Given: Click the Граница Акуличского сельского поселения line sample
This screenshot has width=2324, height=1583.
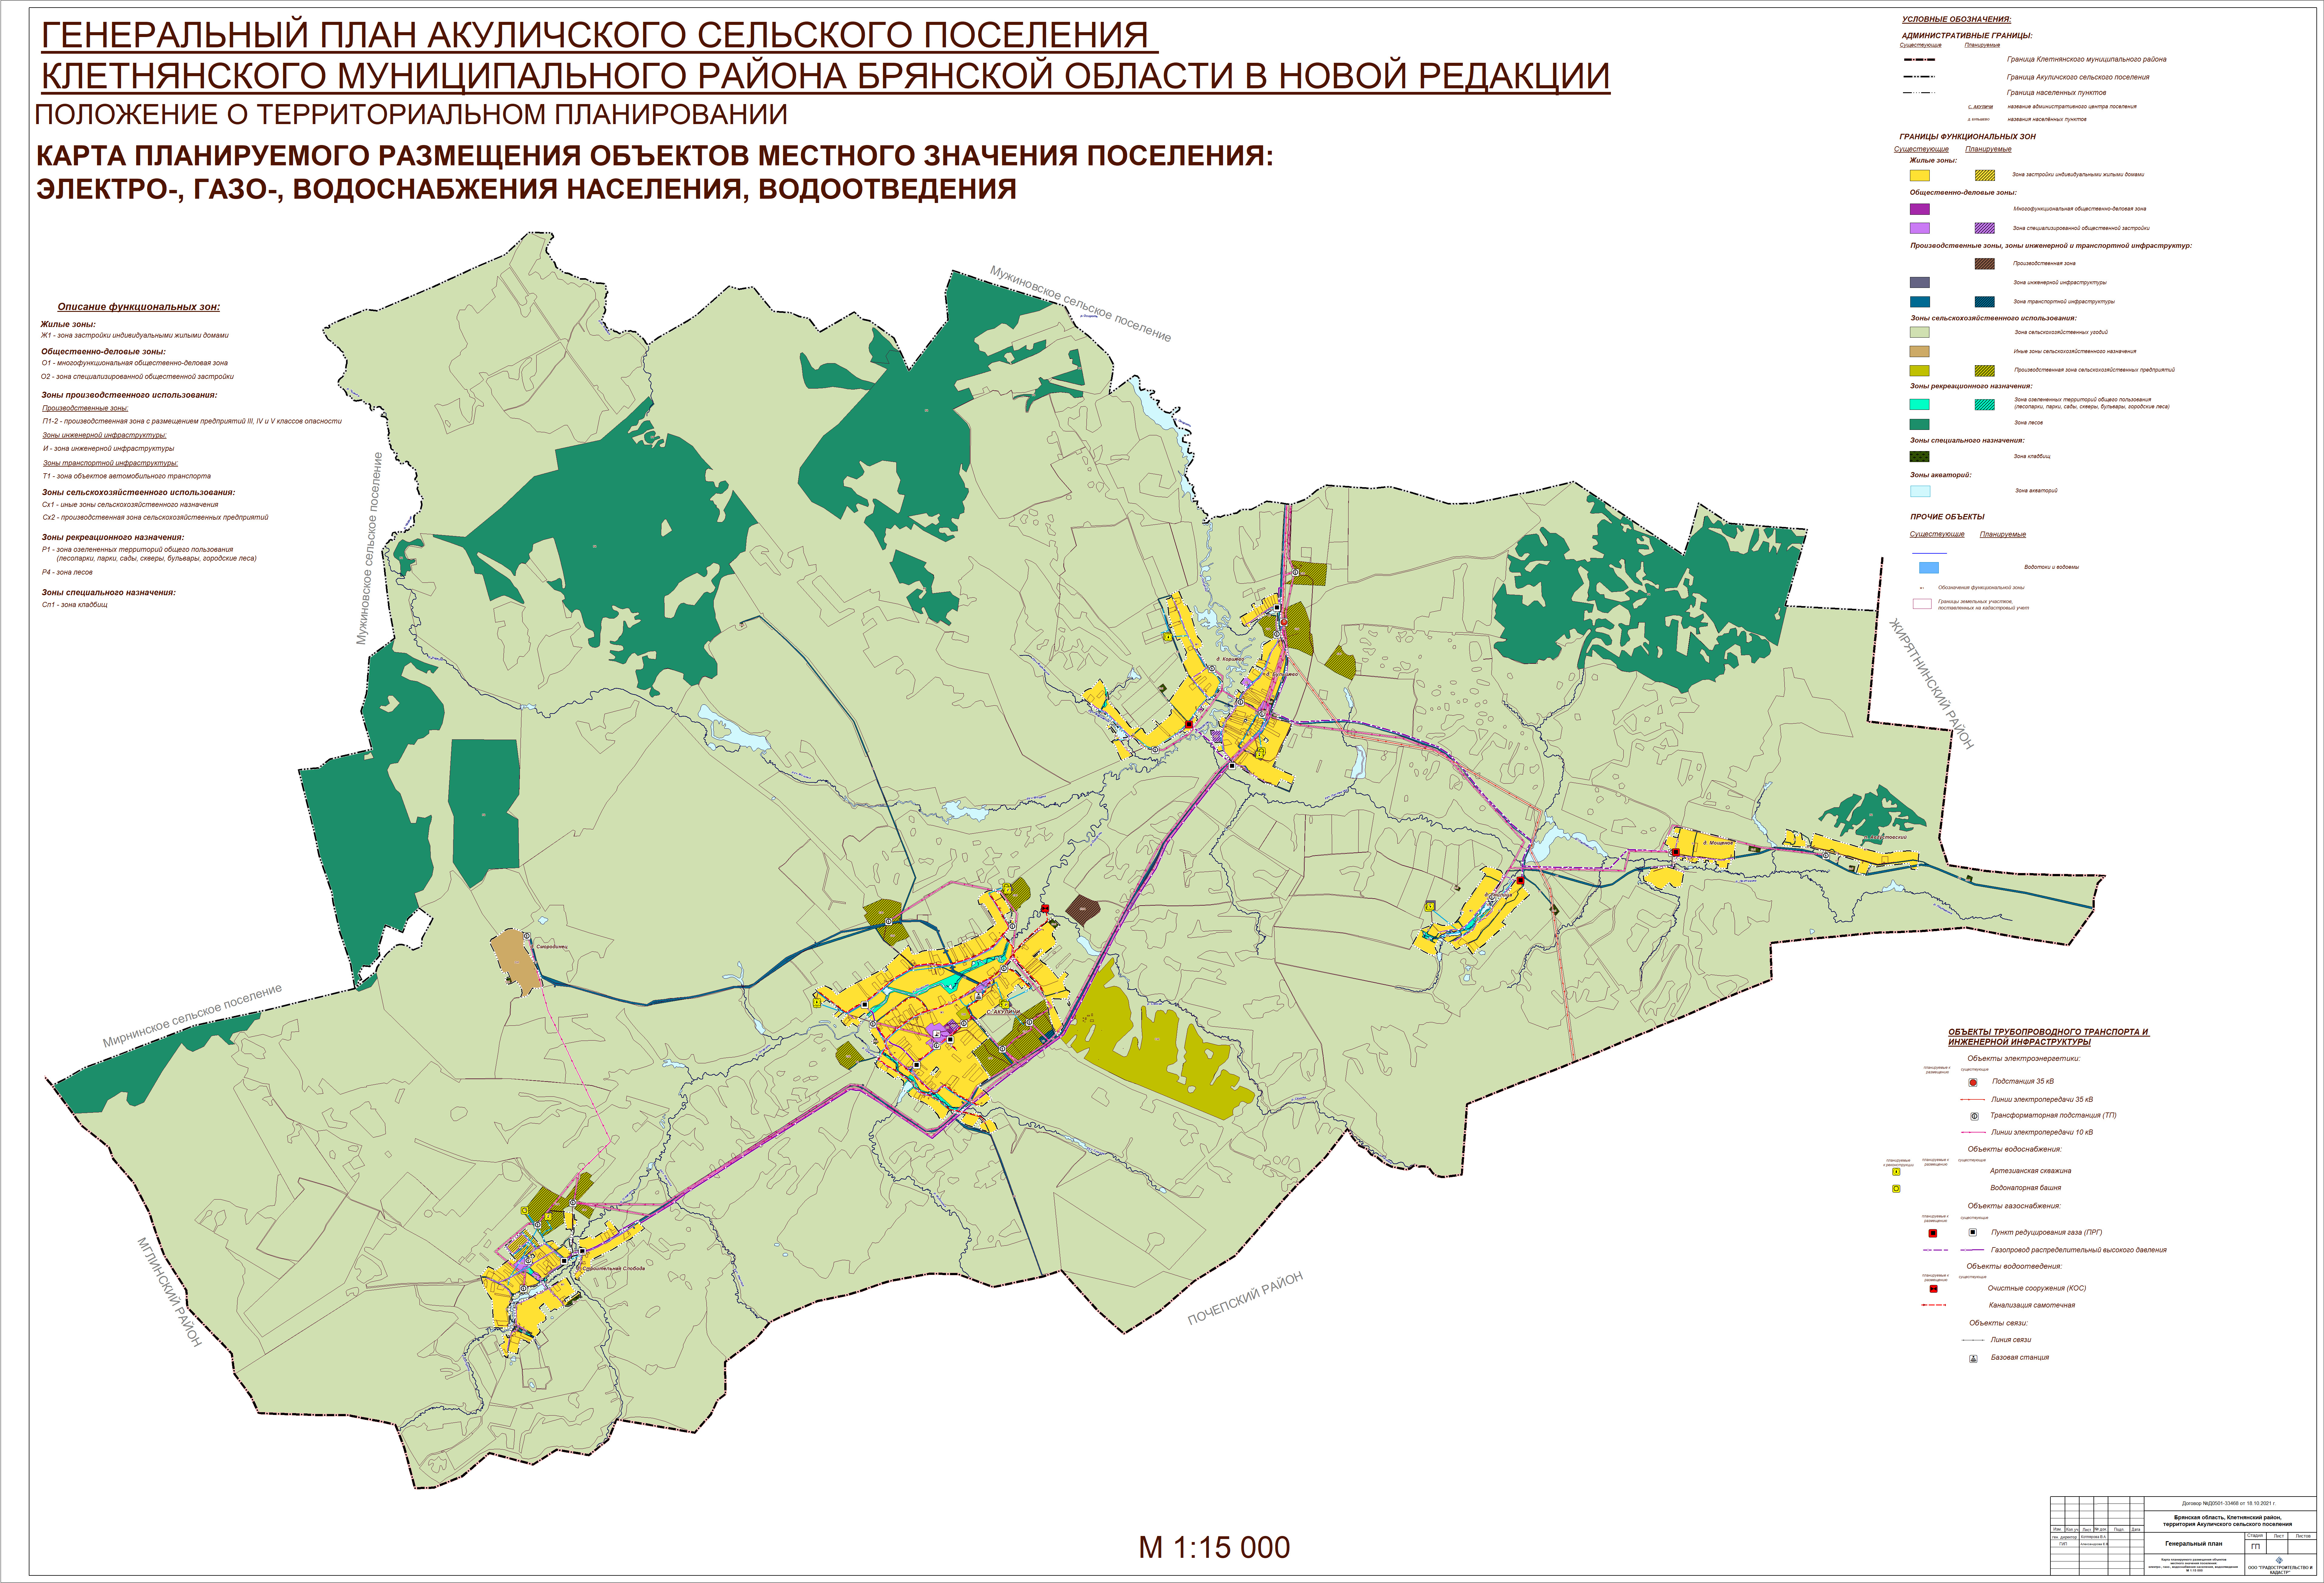Looking at the screenshot, I should (x=1919, y=77).
